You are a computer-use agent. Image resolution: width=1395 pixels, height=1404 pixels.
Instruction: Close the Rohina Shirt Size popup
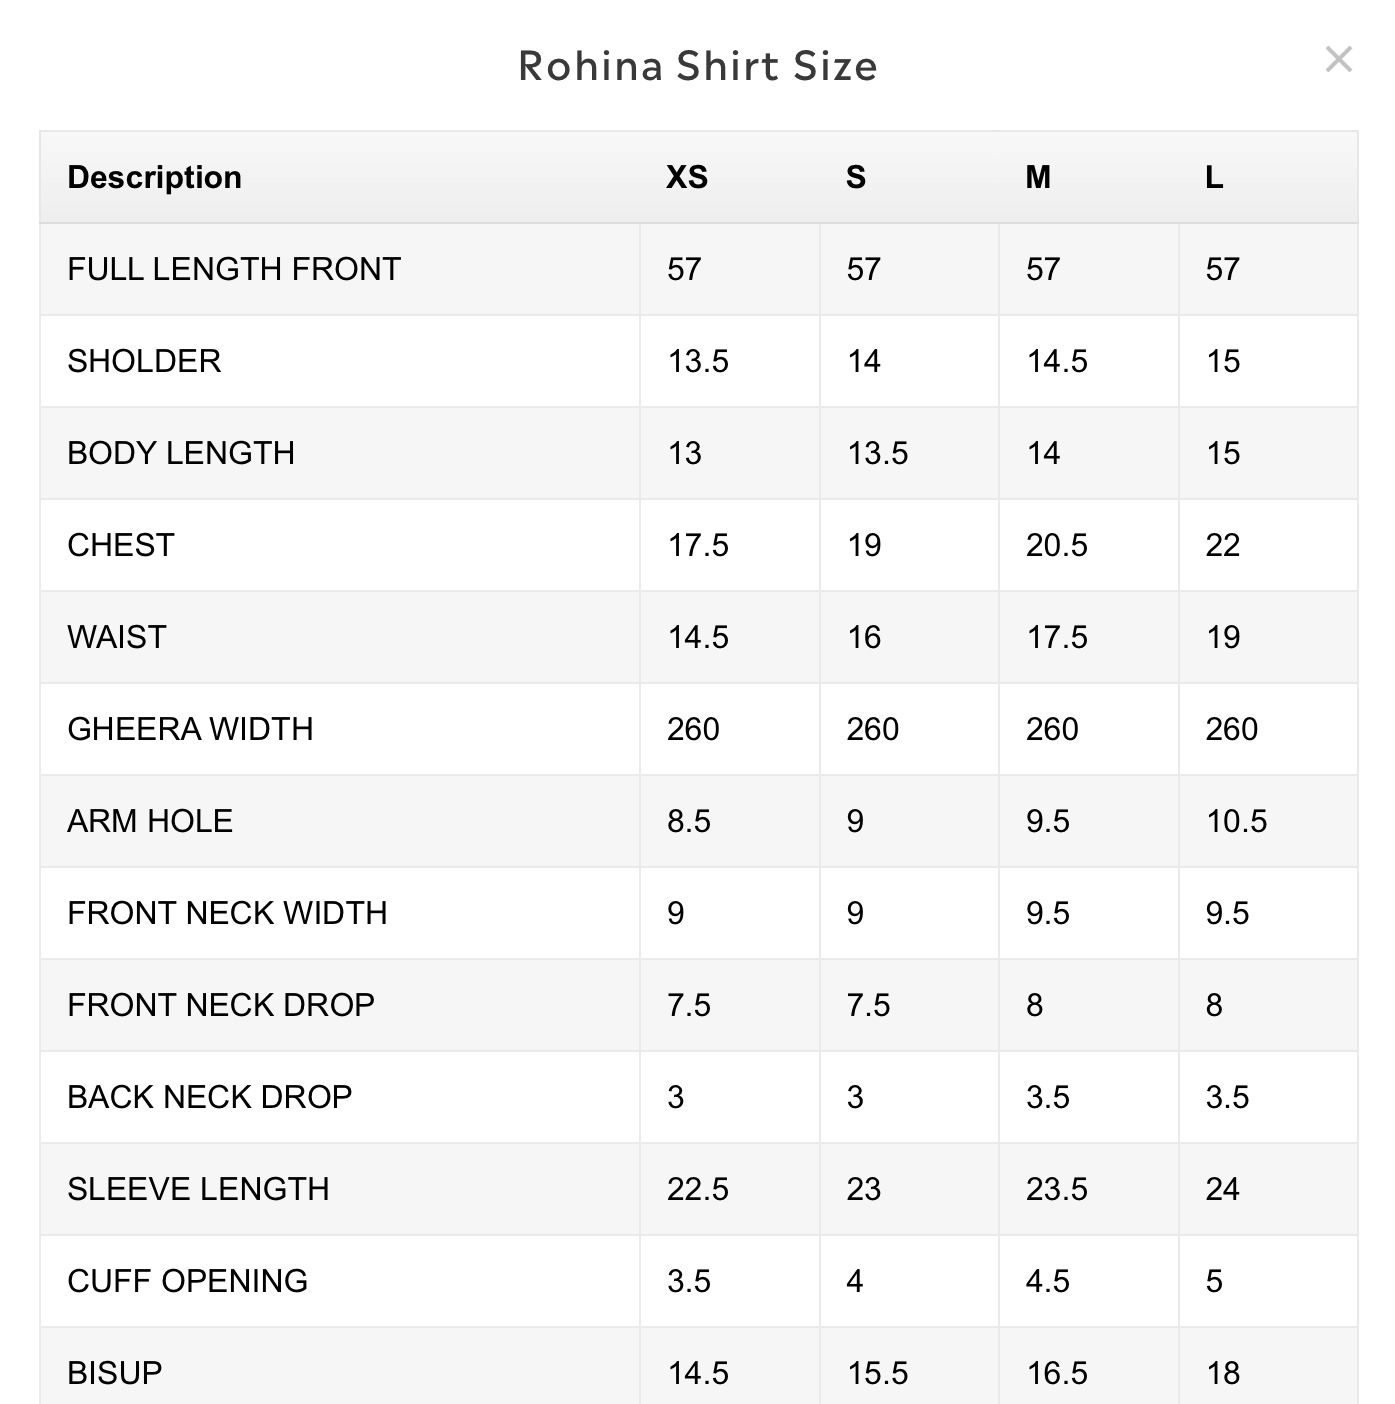click(1338, 60)
